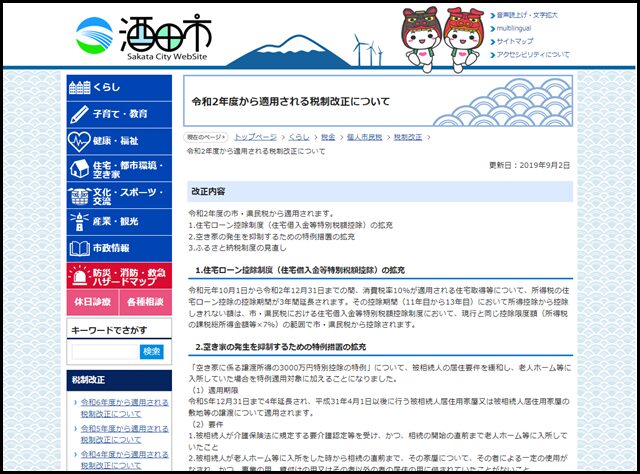This screenshot has height=474, width=640.
Task: Open 令和4年度から適用される税制改正 sidebar link
Action: tap(124, 460)
